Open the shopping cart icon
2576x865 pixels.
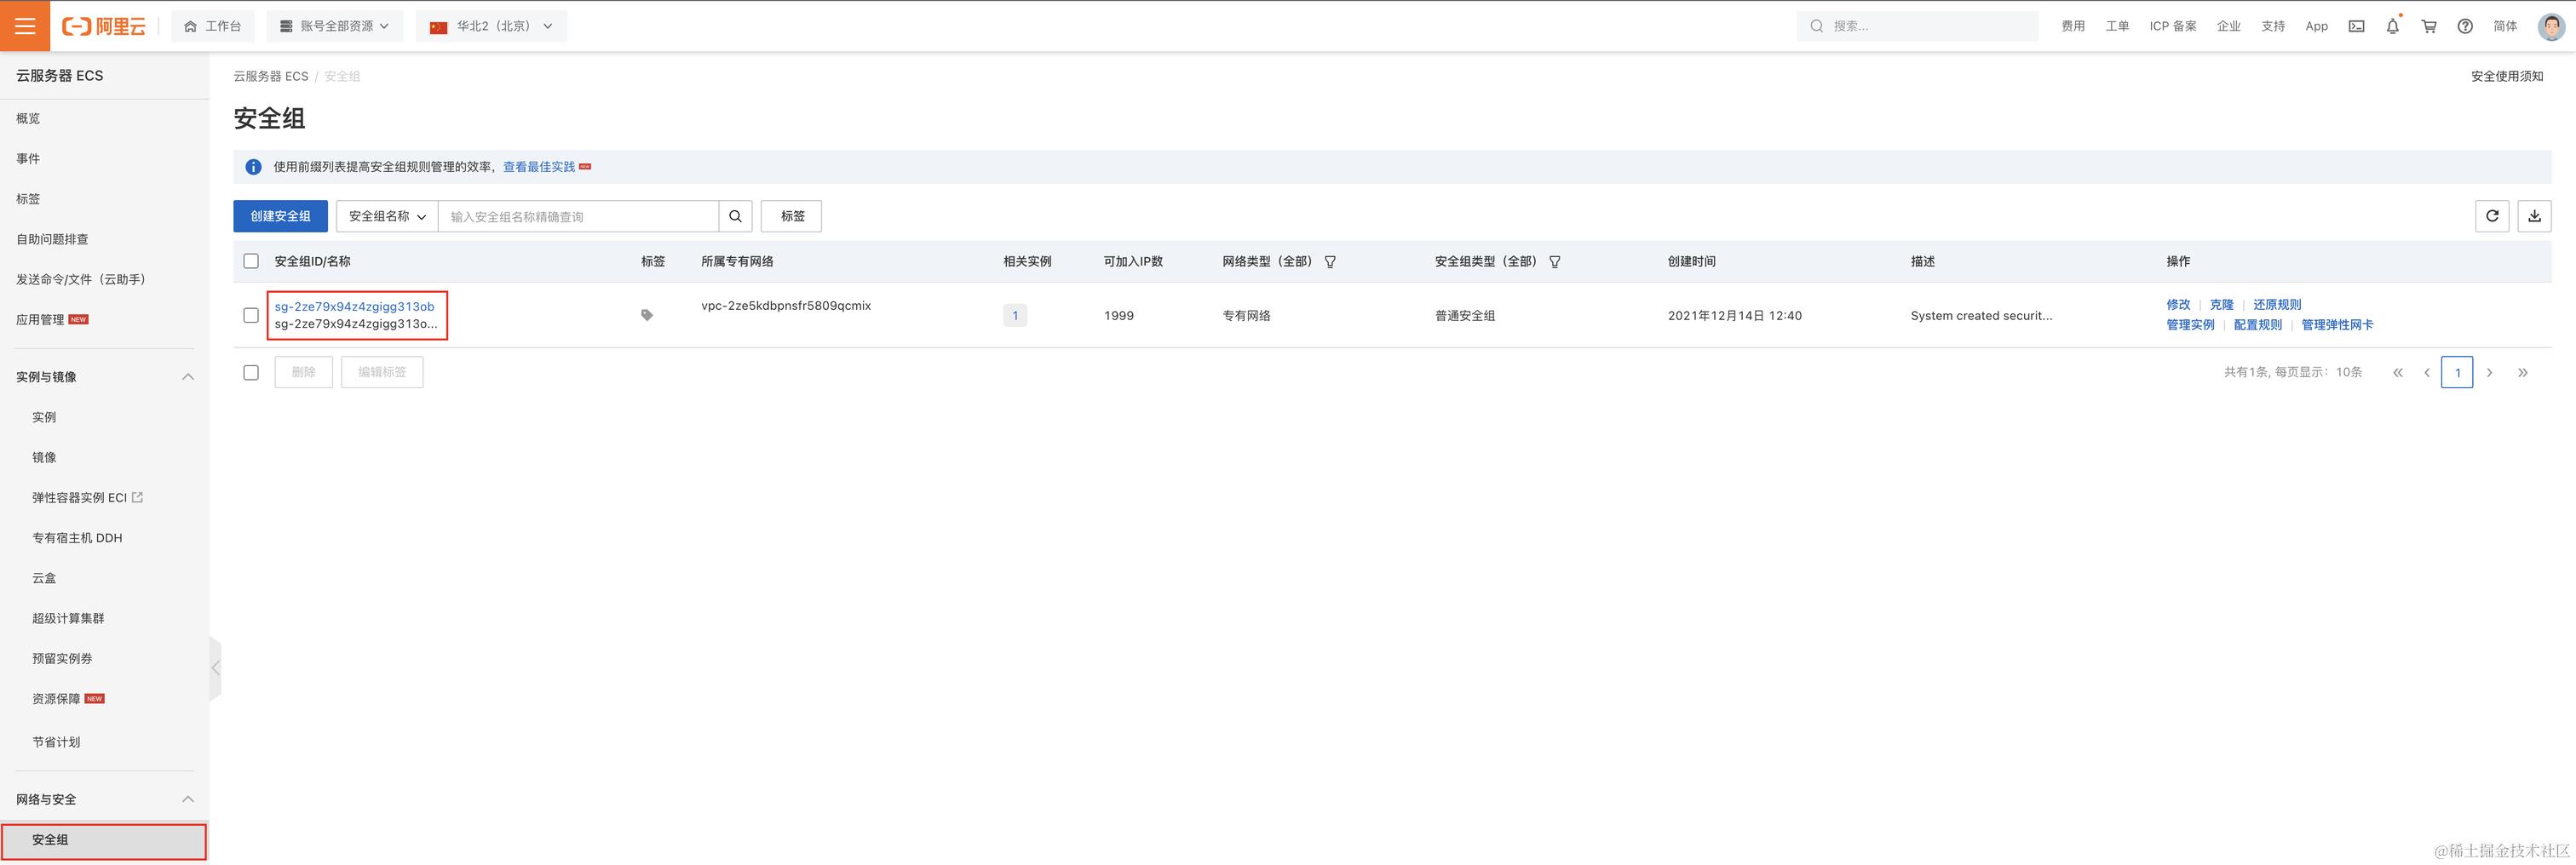pos(2429,26)
